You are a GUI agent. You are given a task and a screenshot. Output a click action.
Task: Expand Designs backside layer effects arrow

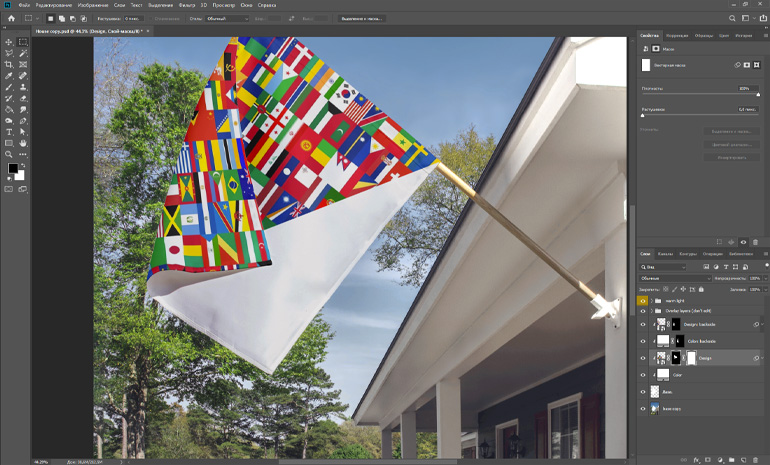(x=762, y=325)
